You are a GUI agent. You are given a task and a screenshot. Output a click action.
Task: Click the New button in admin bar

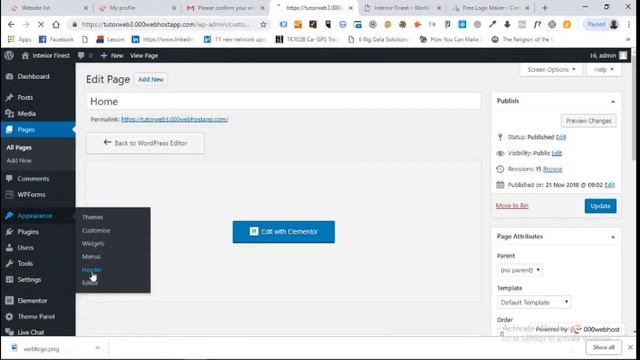tap(112, 56)
